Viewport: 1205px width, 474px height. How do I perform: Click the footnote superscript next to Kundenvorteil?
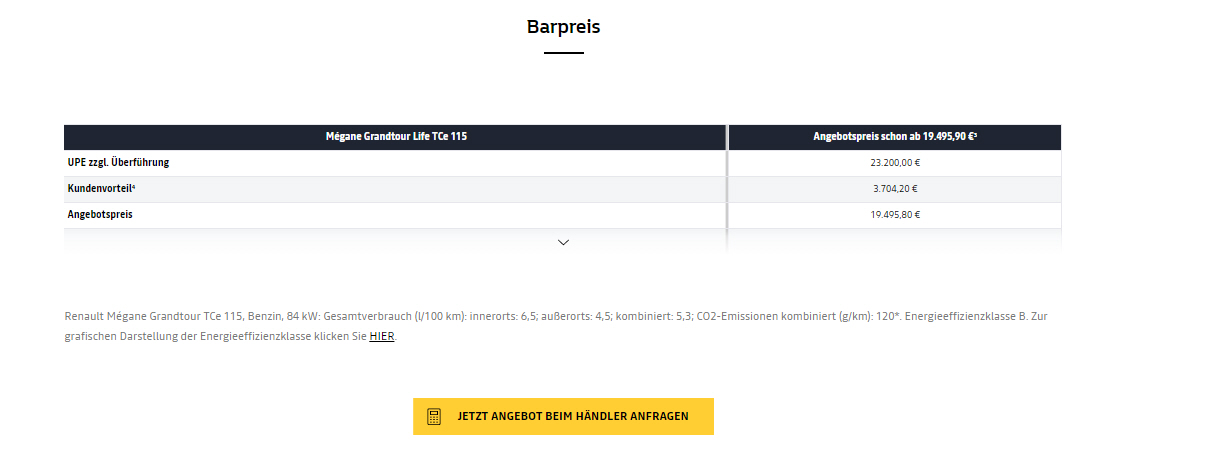click(133, 186)
